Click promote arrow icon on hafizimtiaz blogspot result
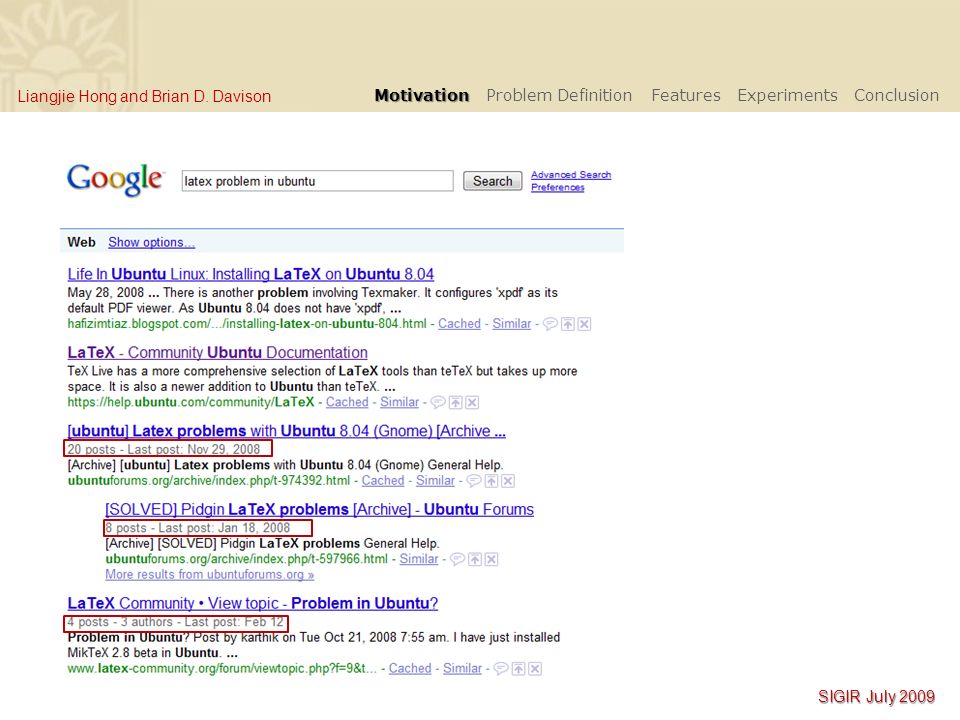This screenshot has width=960, height=720. [568, 324]
